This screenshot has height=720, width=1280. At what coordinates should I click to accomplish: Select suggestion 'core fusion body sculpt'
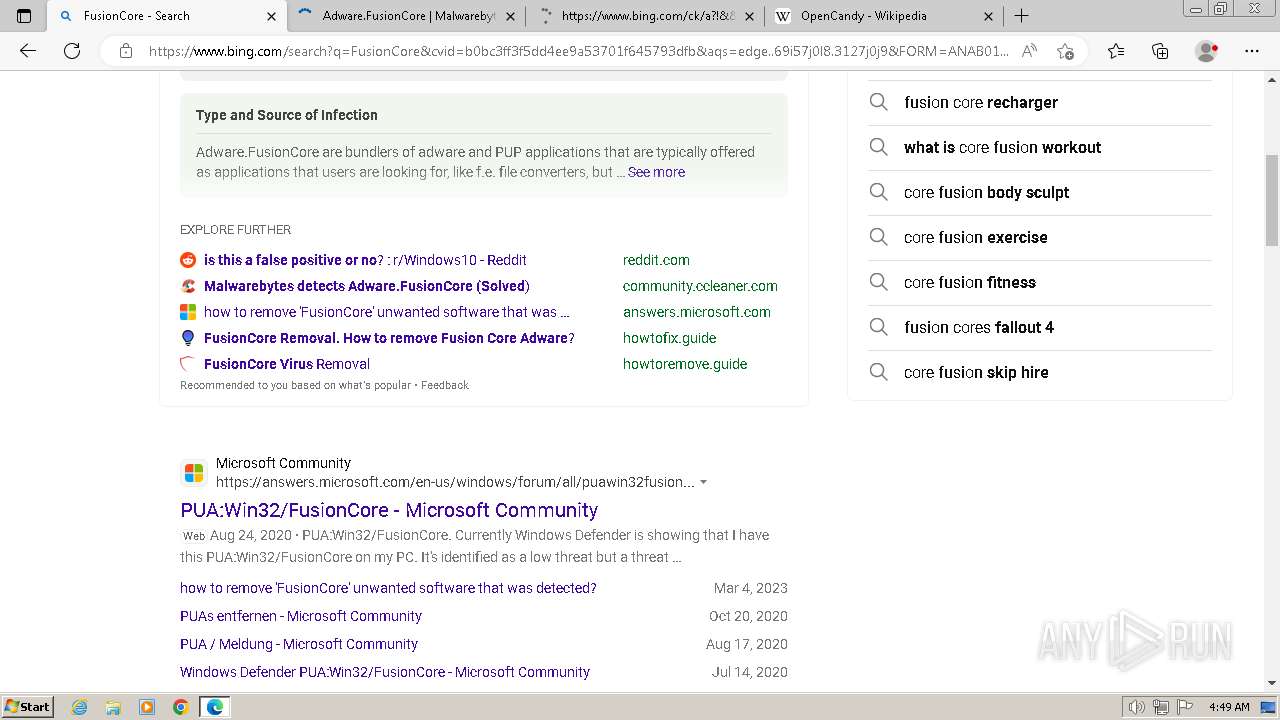click(x=986, y=192)
